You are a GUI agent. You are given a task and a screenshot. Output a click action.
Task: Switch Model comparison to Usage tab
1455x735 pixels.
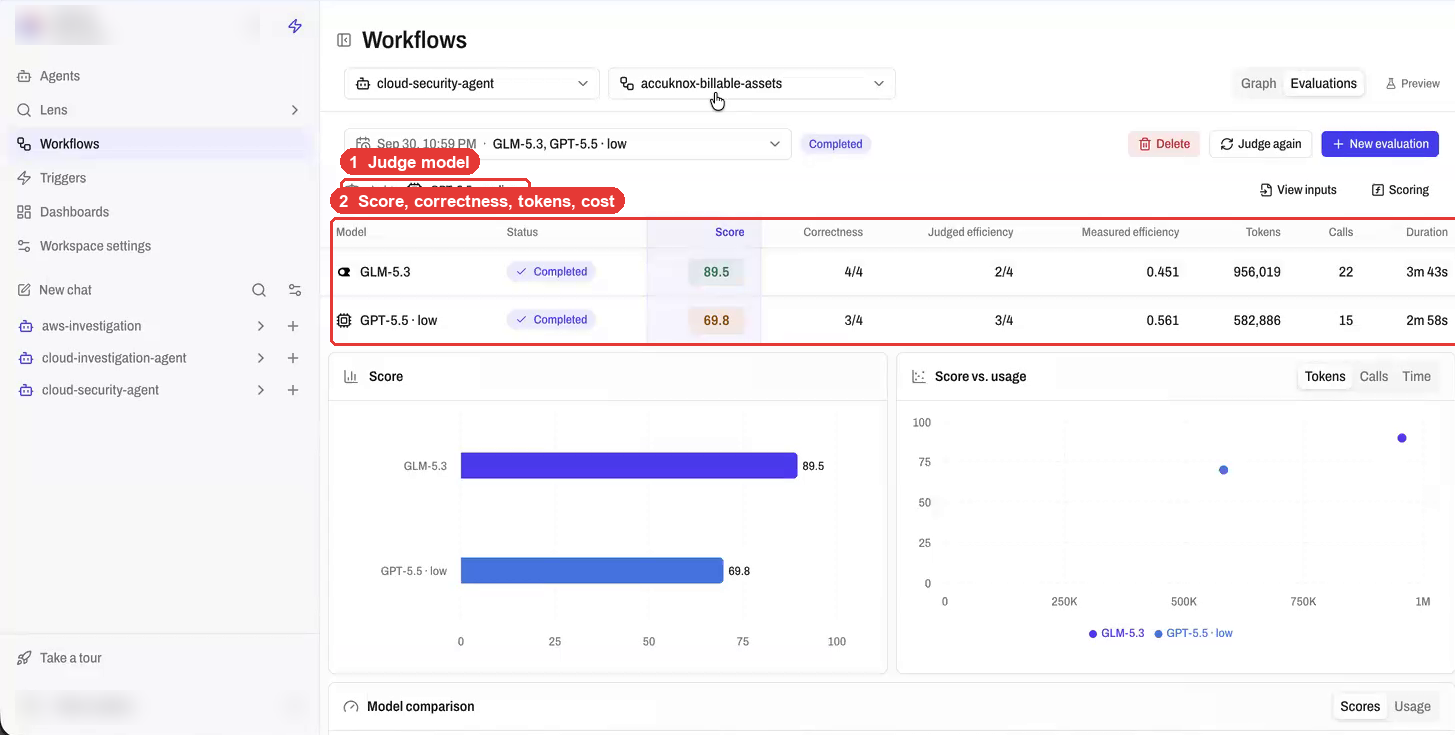1412,706
